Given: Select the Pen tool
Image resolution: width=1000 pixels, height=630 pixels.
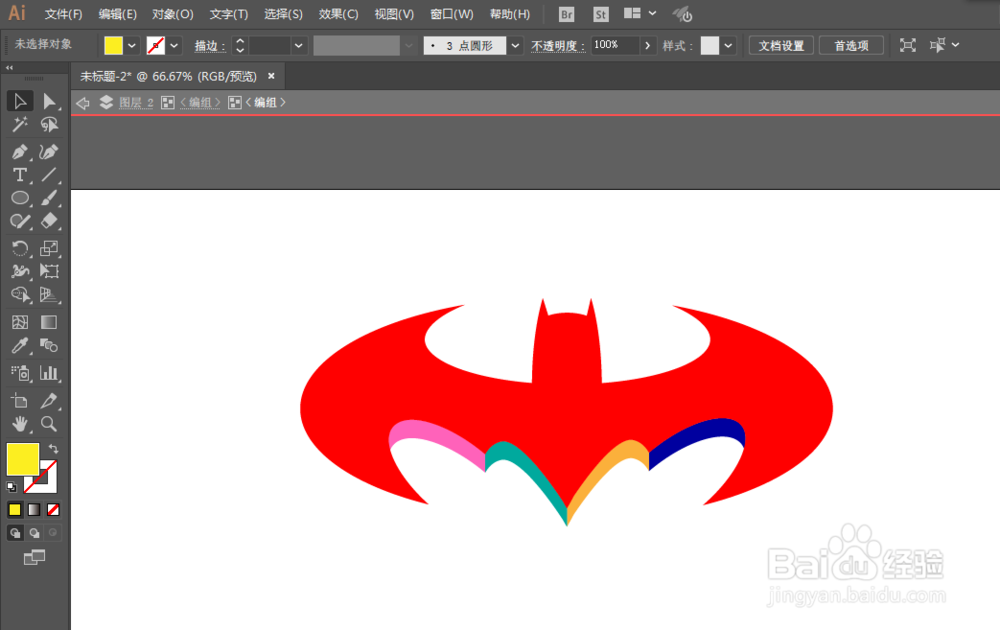Looking at the screenshot, I should click(x=20, y=151).
